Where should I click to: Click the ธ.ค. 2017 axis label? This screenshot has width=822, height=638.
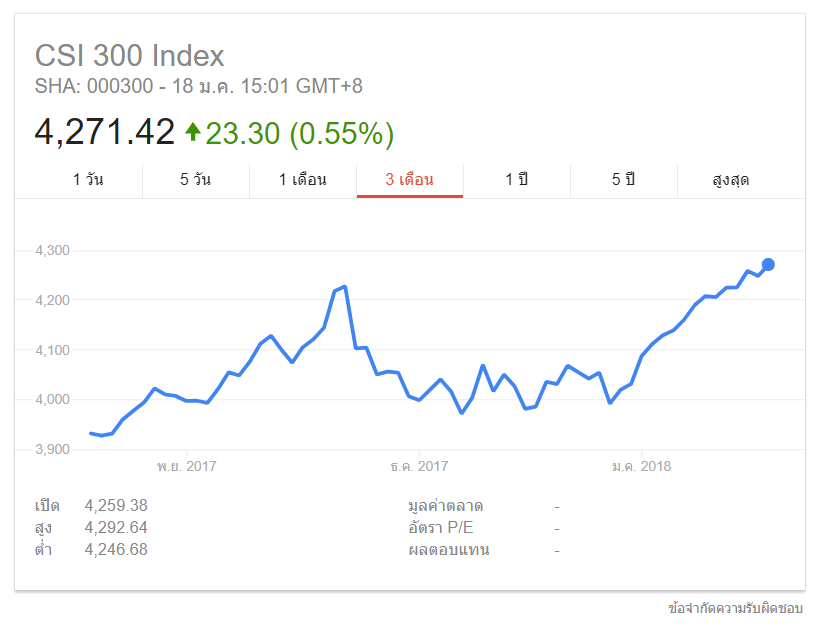point(419,466)
